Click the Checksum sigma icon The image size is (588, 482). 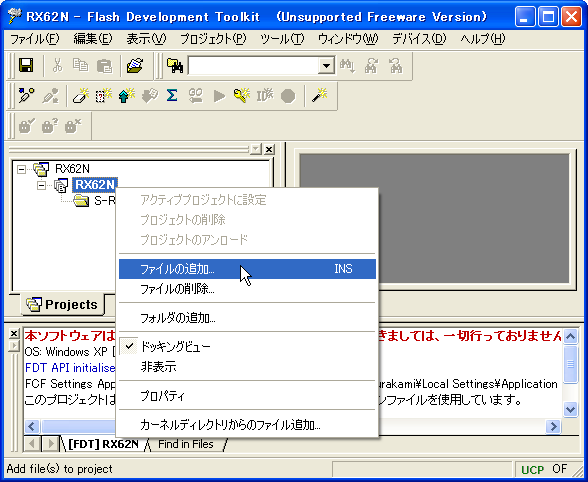click(x=172, y=95)
